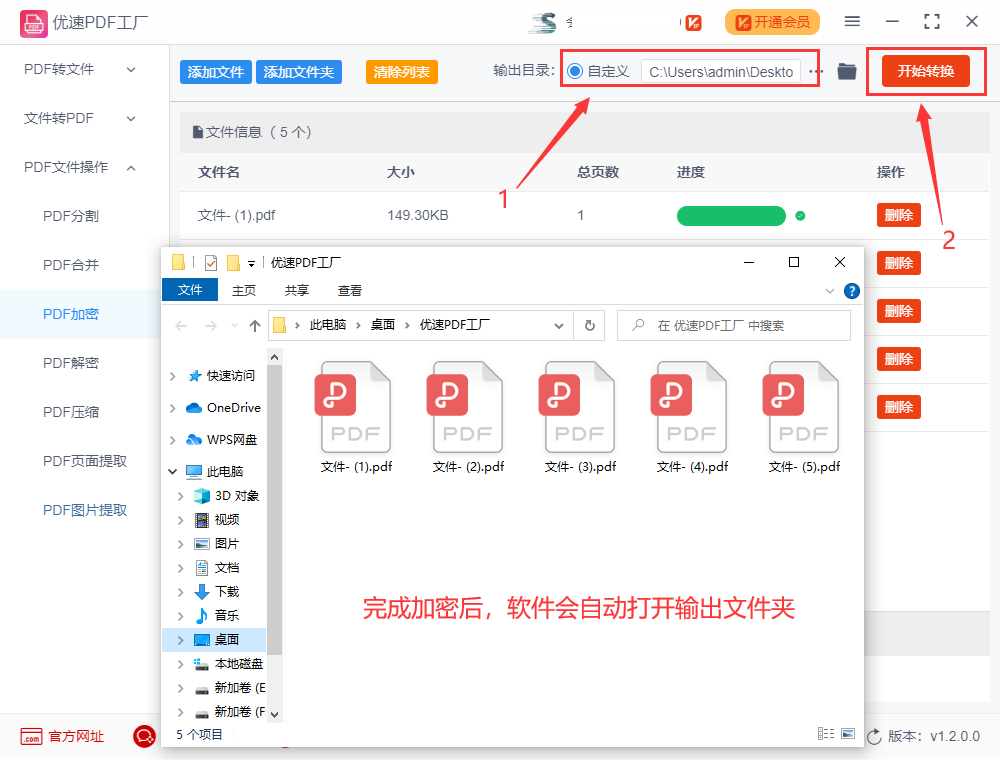The height and width of the screenshot is (760, 1000).
Task: Open the 文件 tab in Explorer
Action: point(190,290)
